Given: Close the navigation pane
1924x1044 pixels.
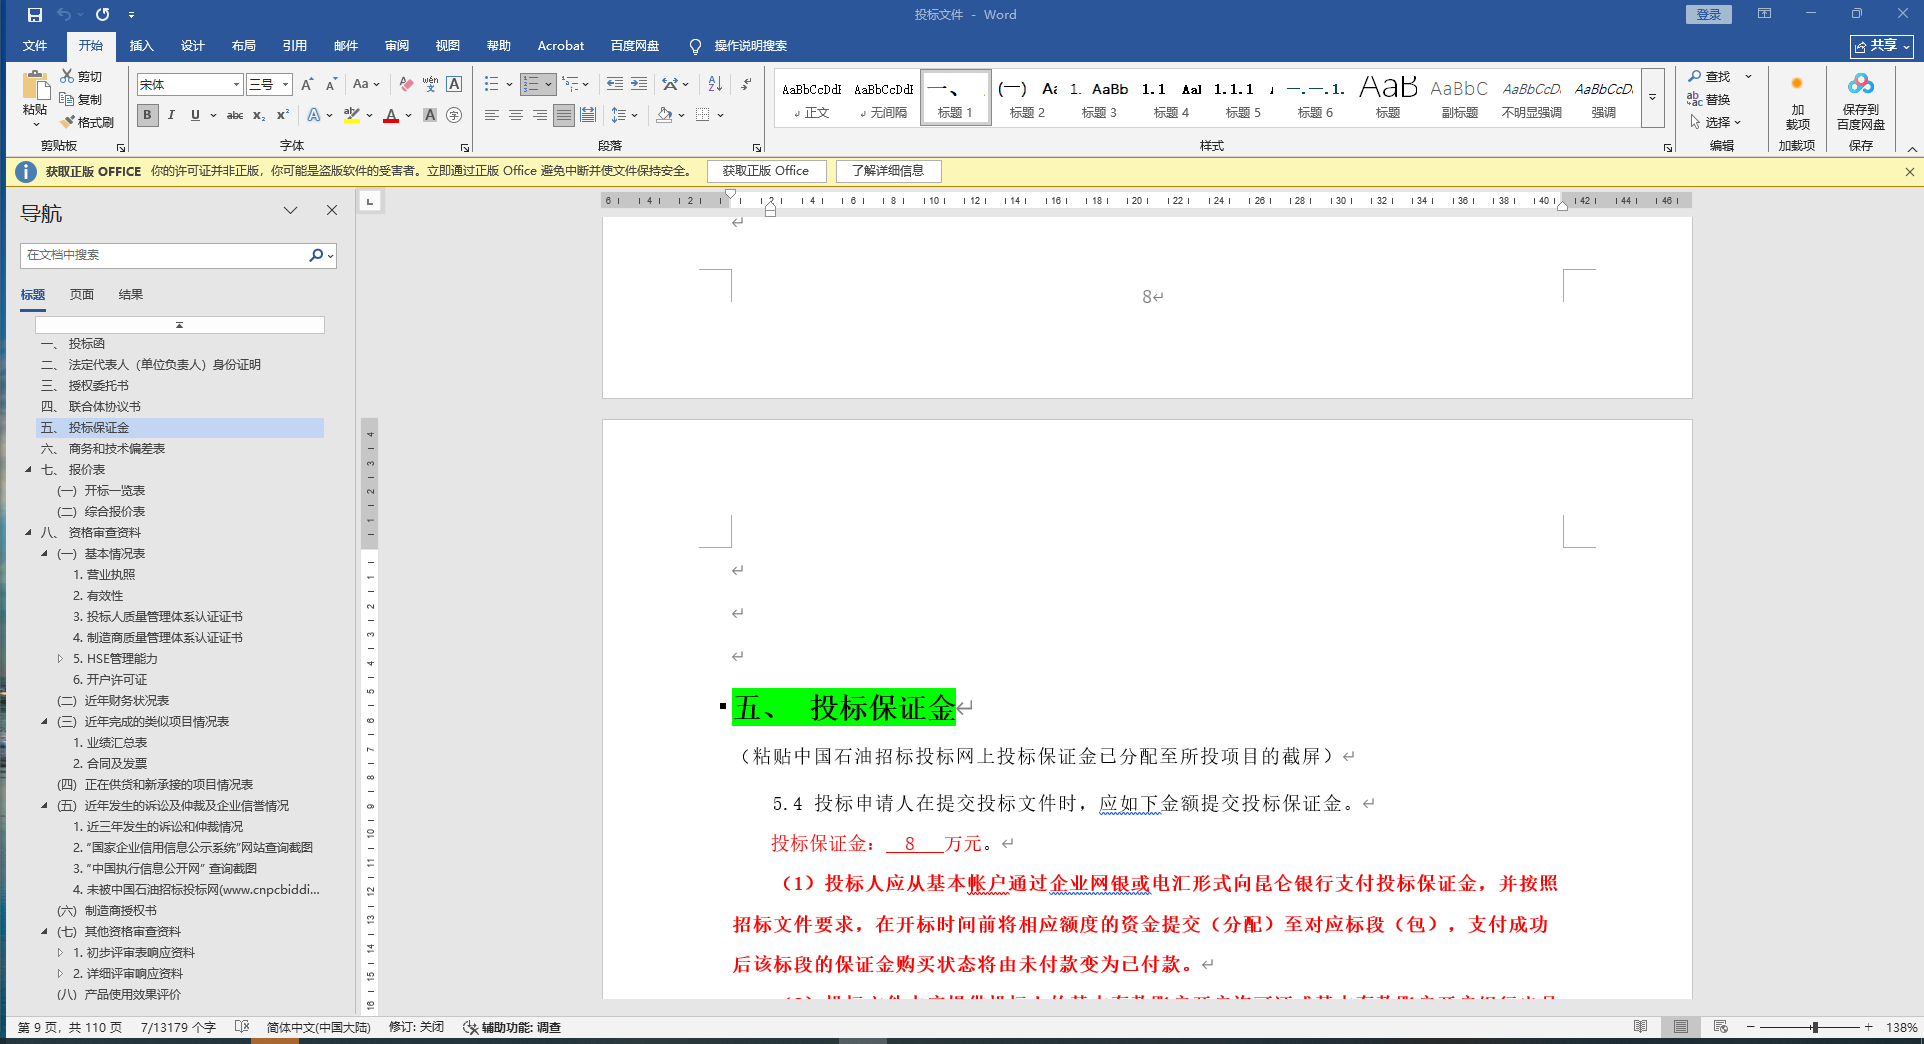Looking at the screenshot, I should pos(332,210).
